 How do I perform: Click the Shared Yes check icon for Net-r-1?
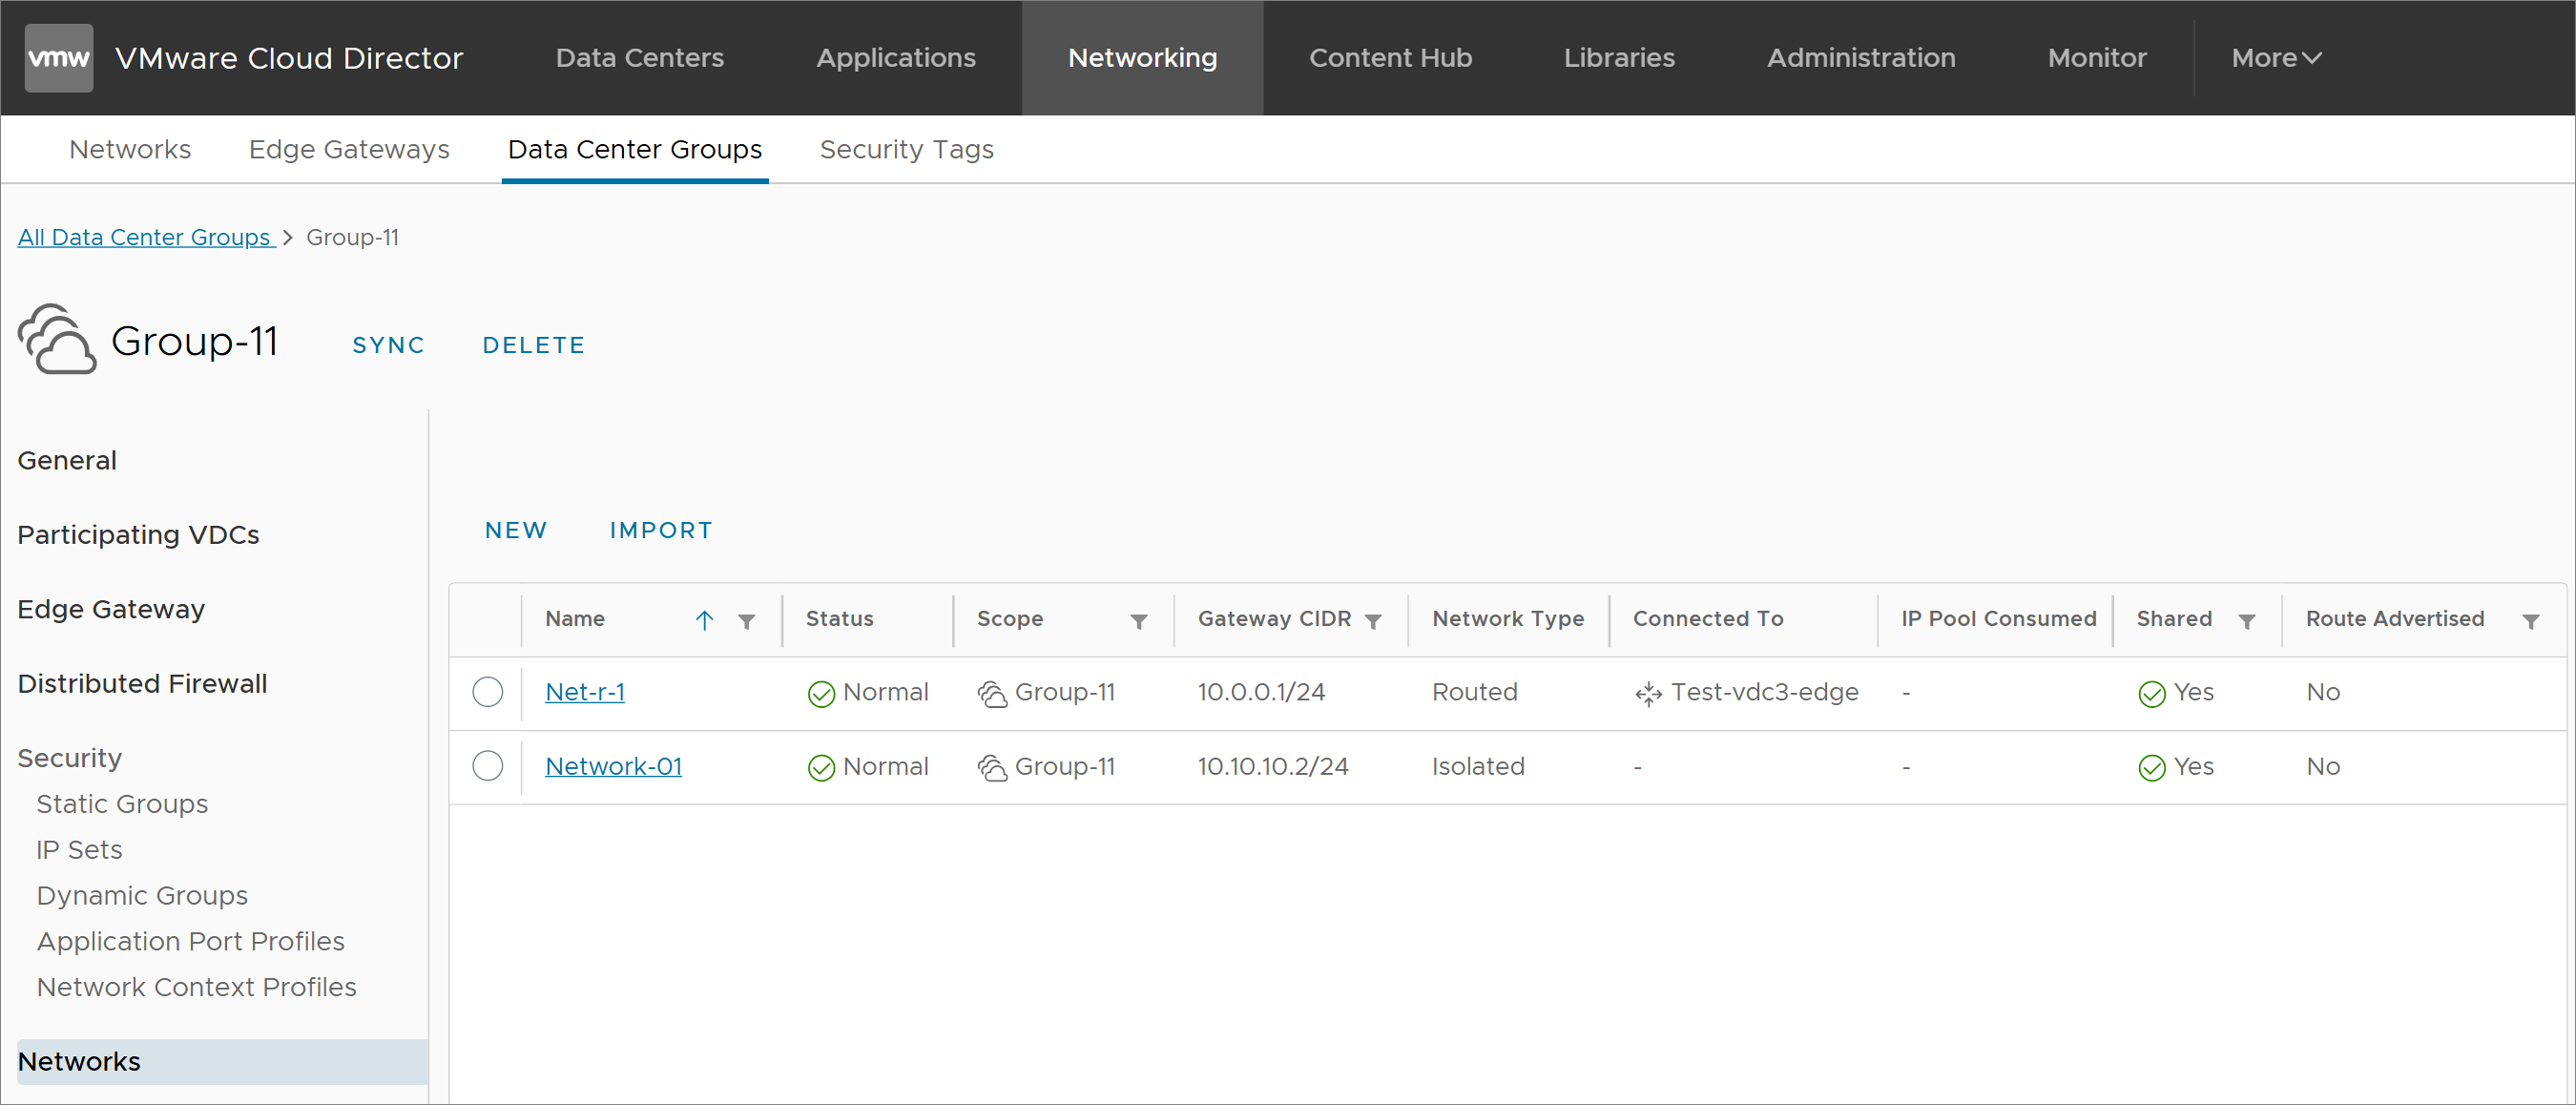pyautogui.click(x=2151, y=693)
